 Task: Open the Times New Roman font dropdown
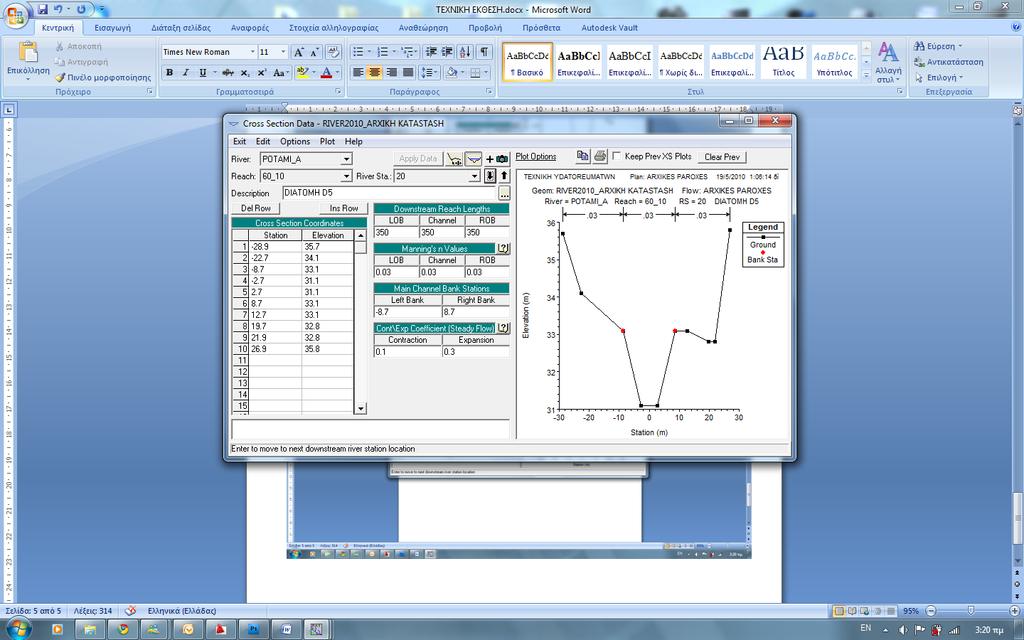[252, 52]
